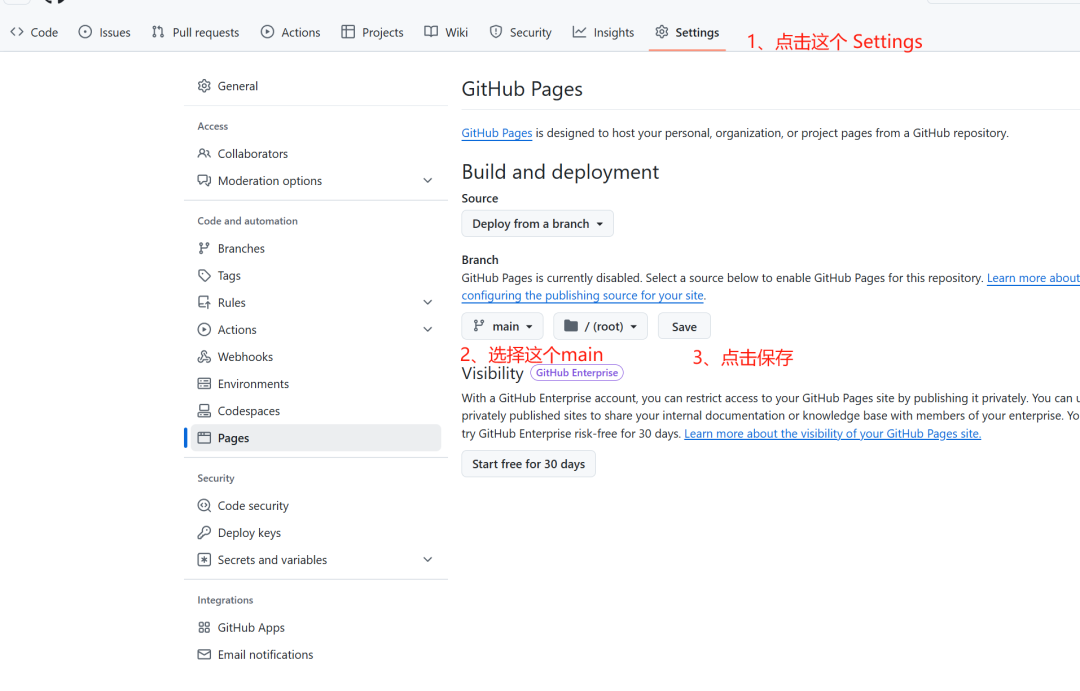Open the Wiki tab

pyautogui.click(x=446, y=32)
